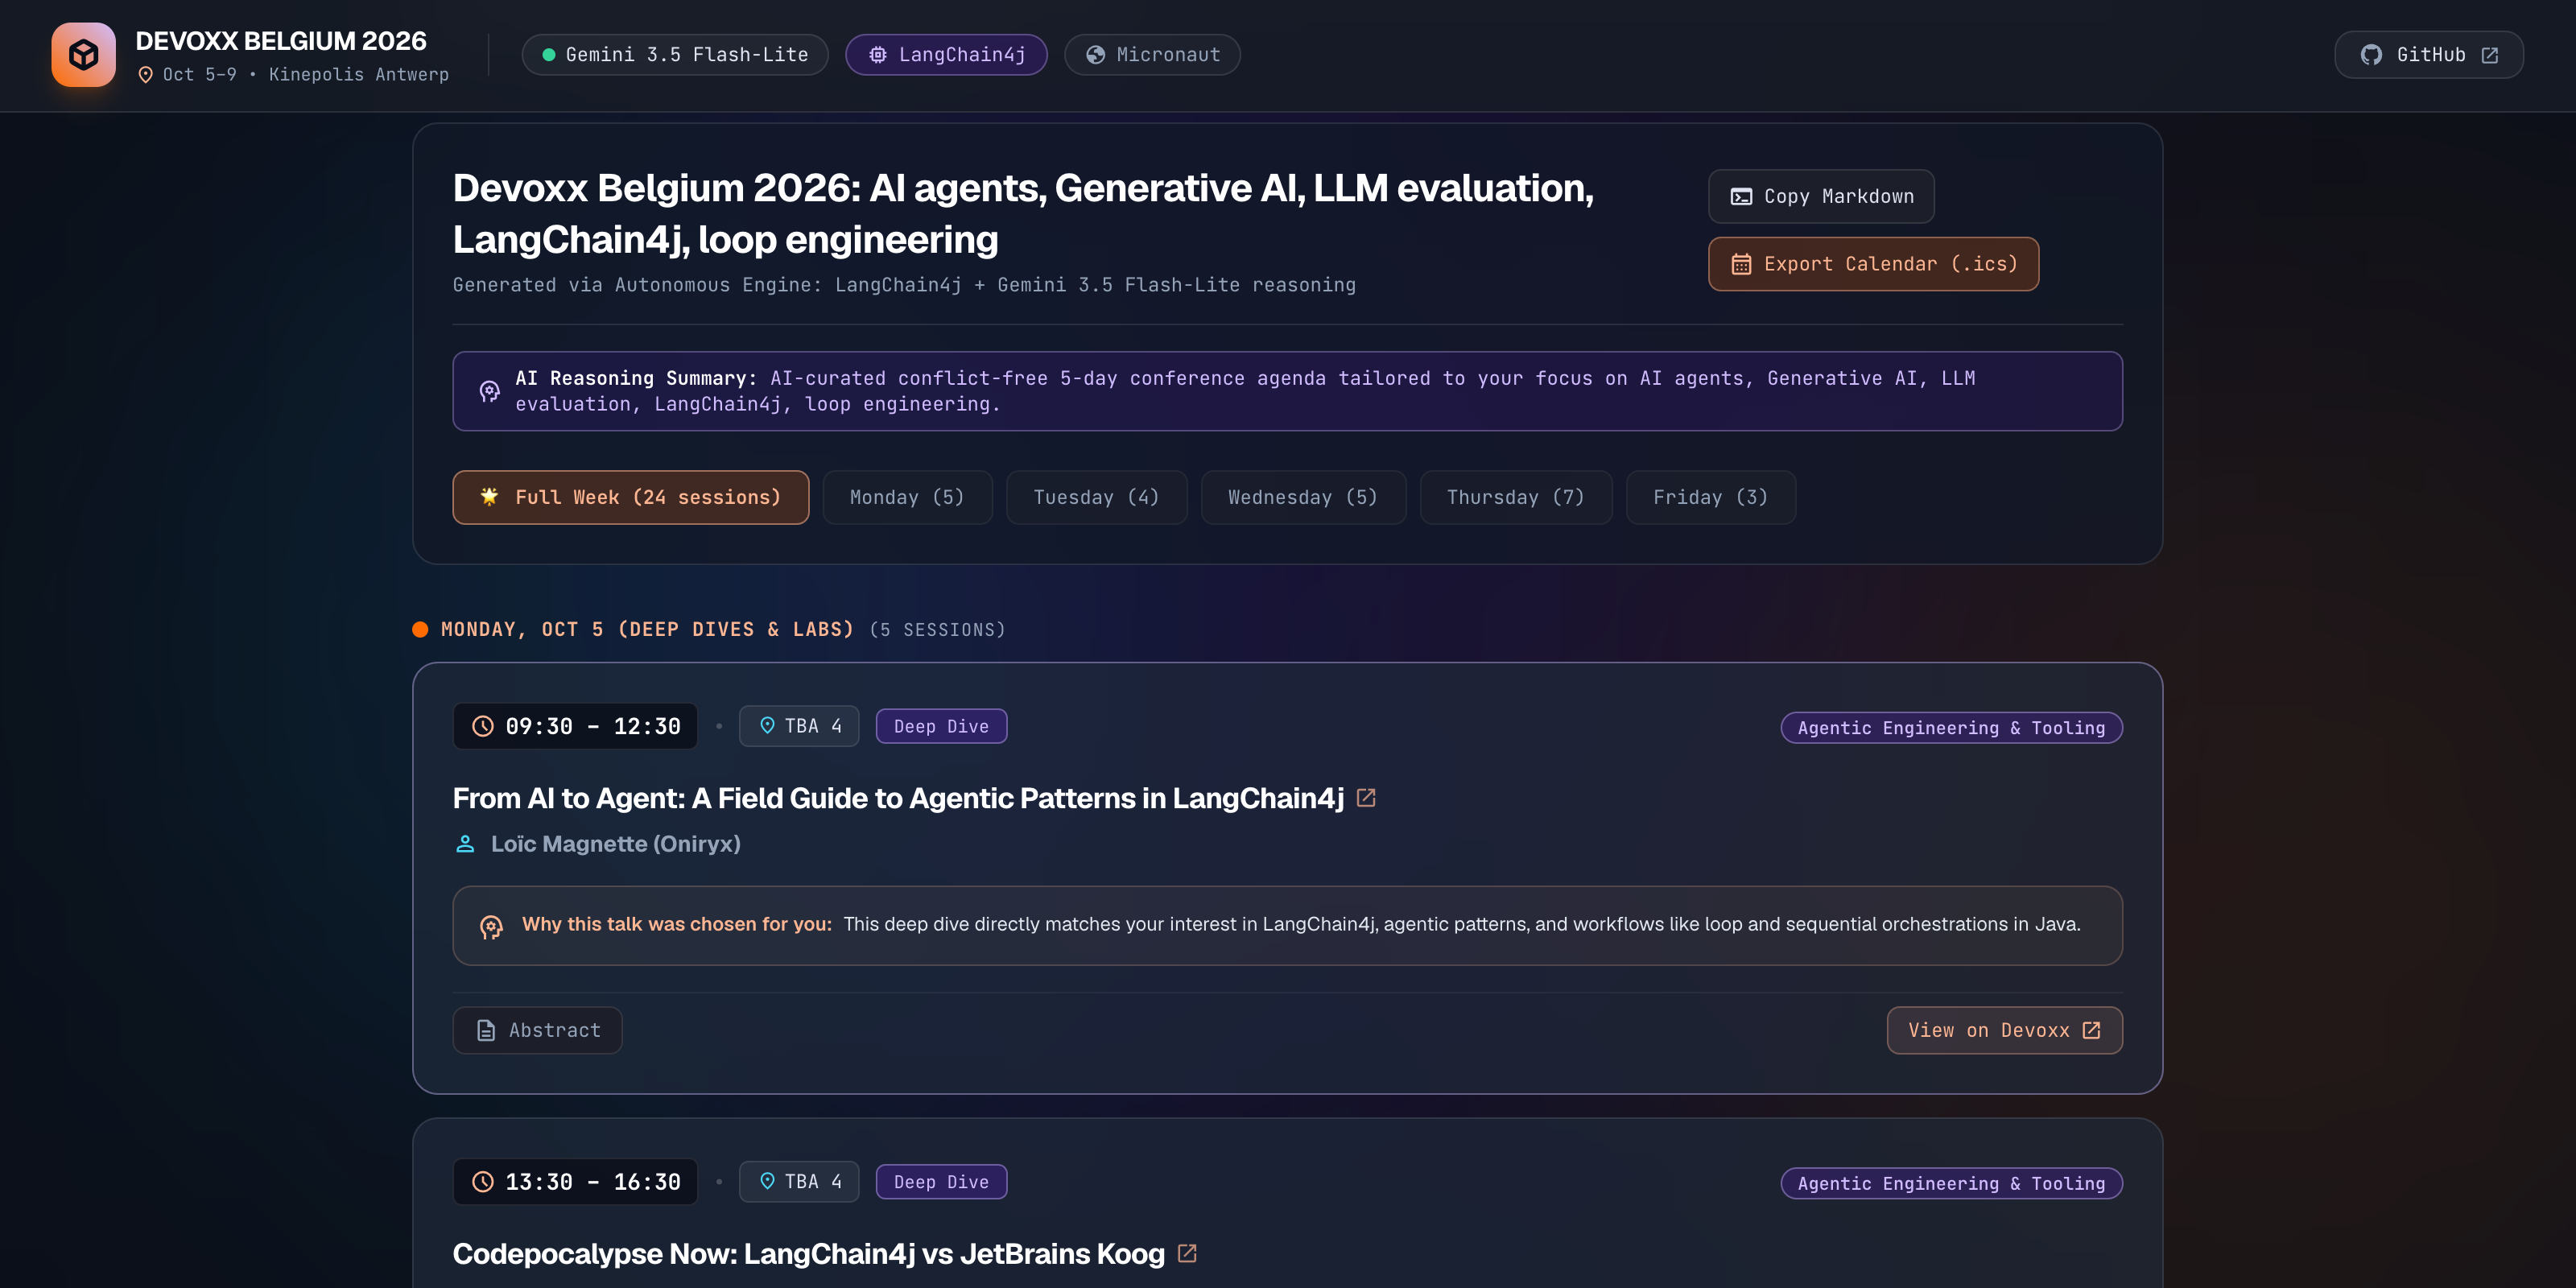This screenshot has height=1288, width=2576.
Task: Click Agentic Engineering & Tooling tag, first session
Action: [x=1951, y=728]
